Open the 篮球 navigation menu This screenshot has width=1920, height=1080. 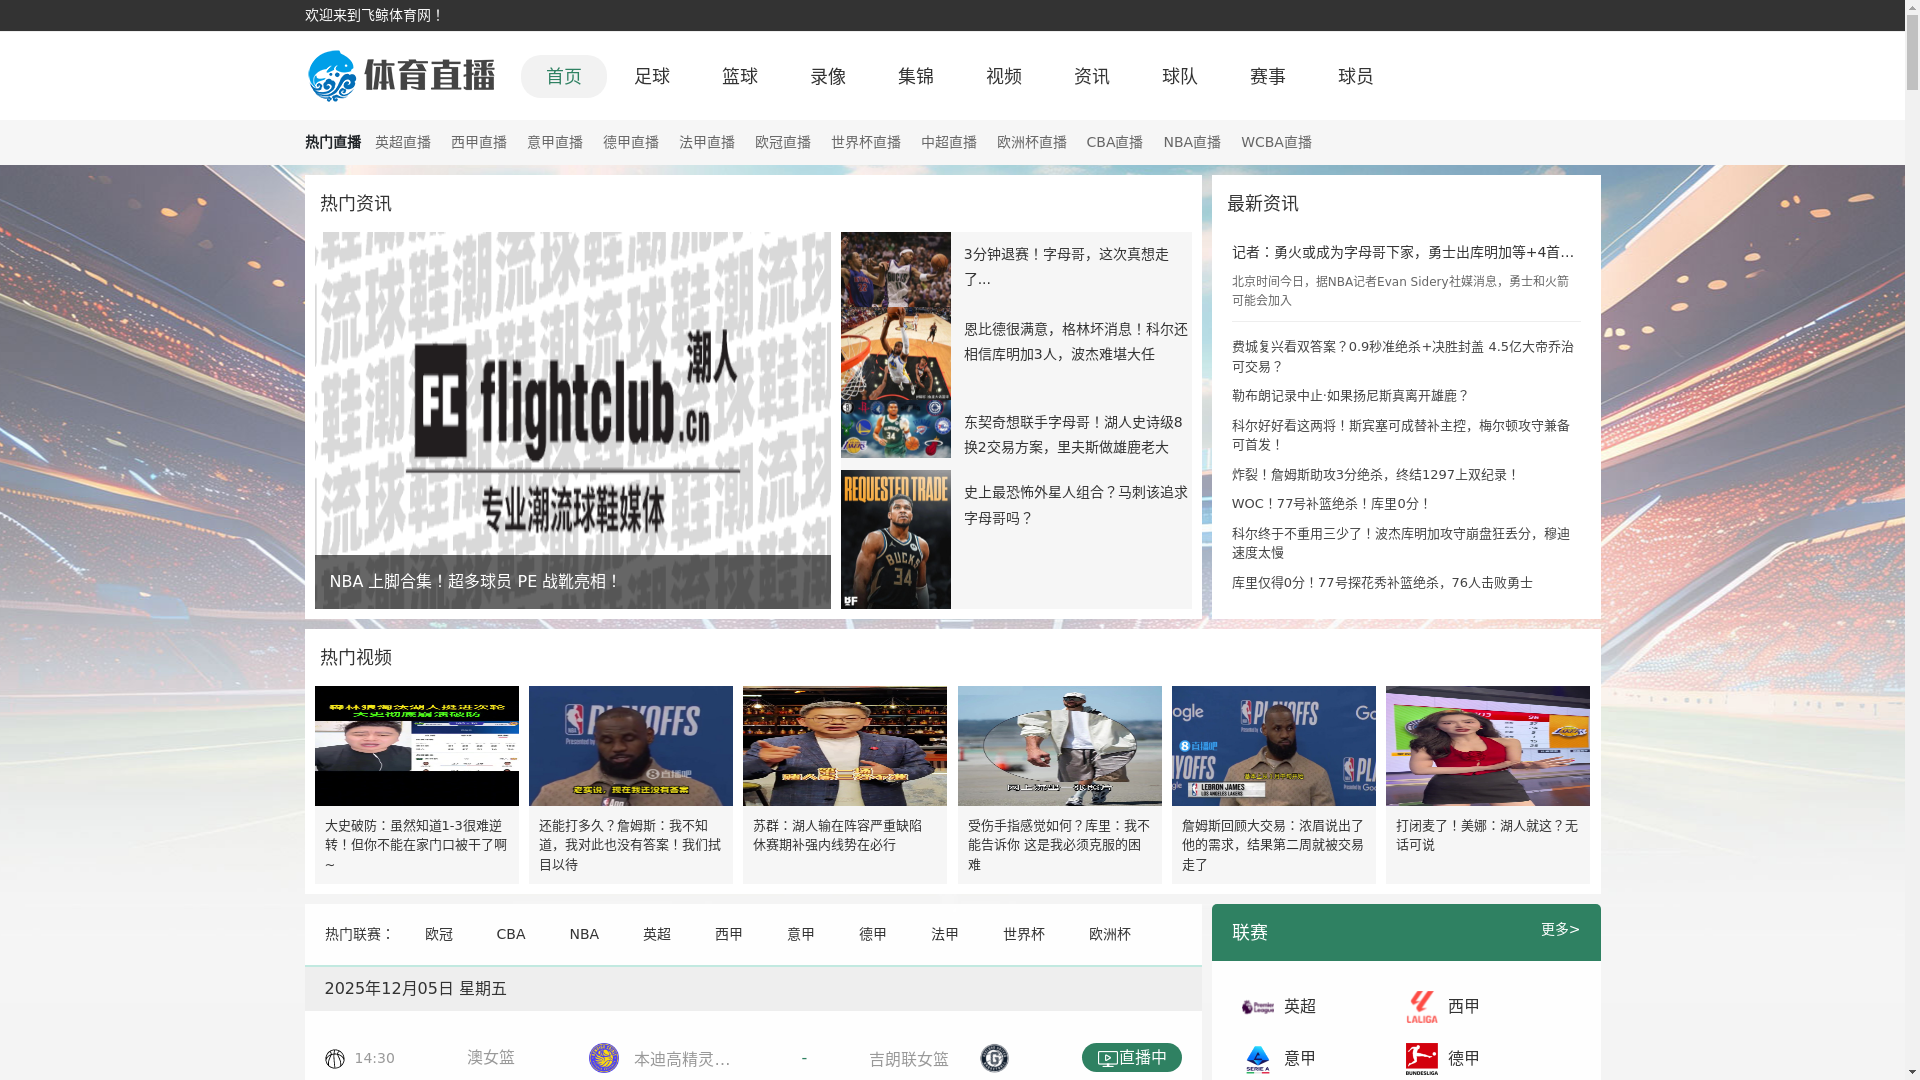[739, 76]
